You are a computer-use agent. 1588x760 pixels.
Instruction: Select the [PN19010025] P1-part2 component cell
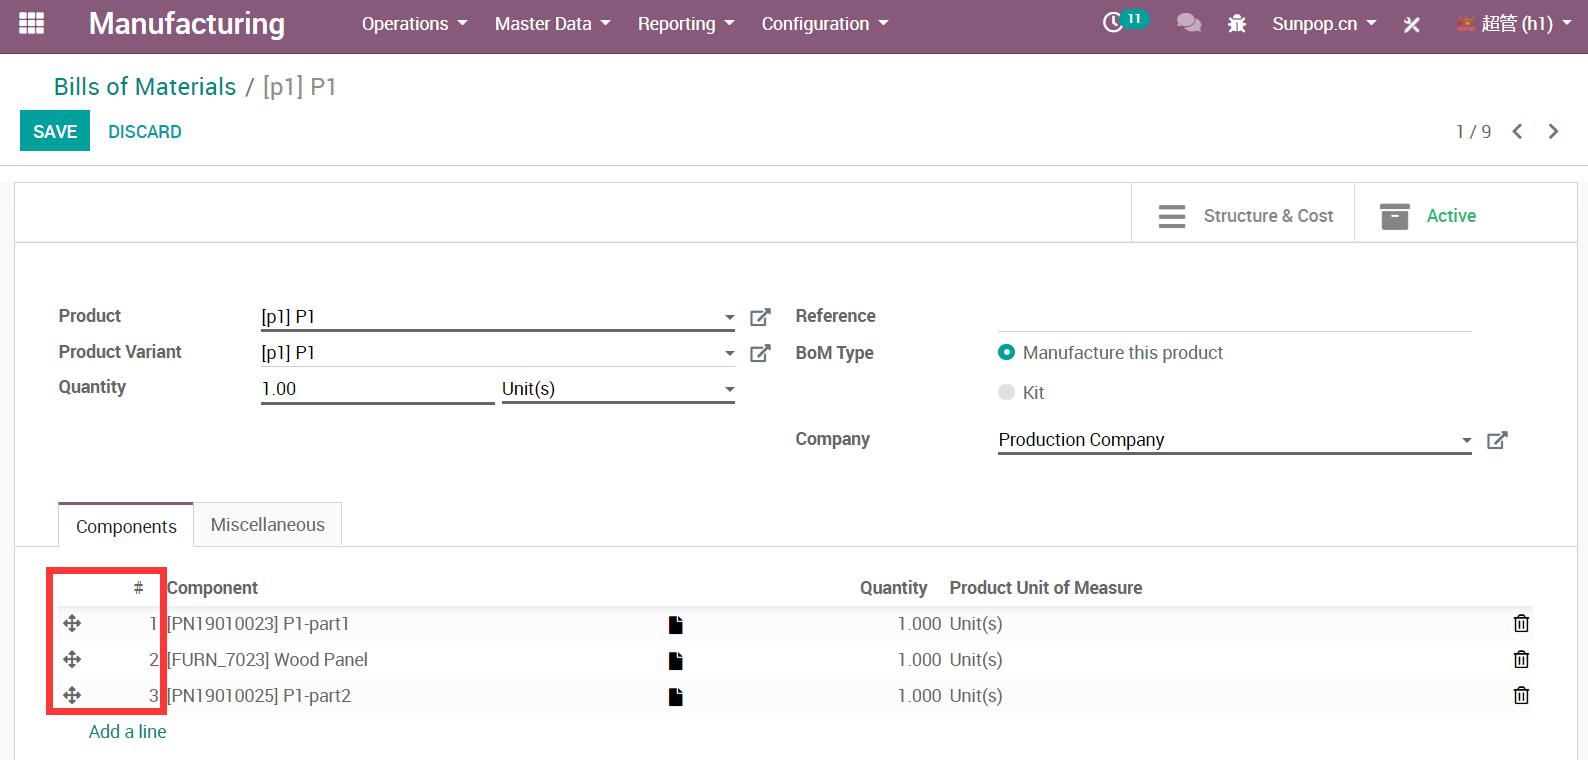pos(259,696)
